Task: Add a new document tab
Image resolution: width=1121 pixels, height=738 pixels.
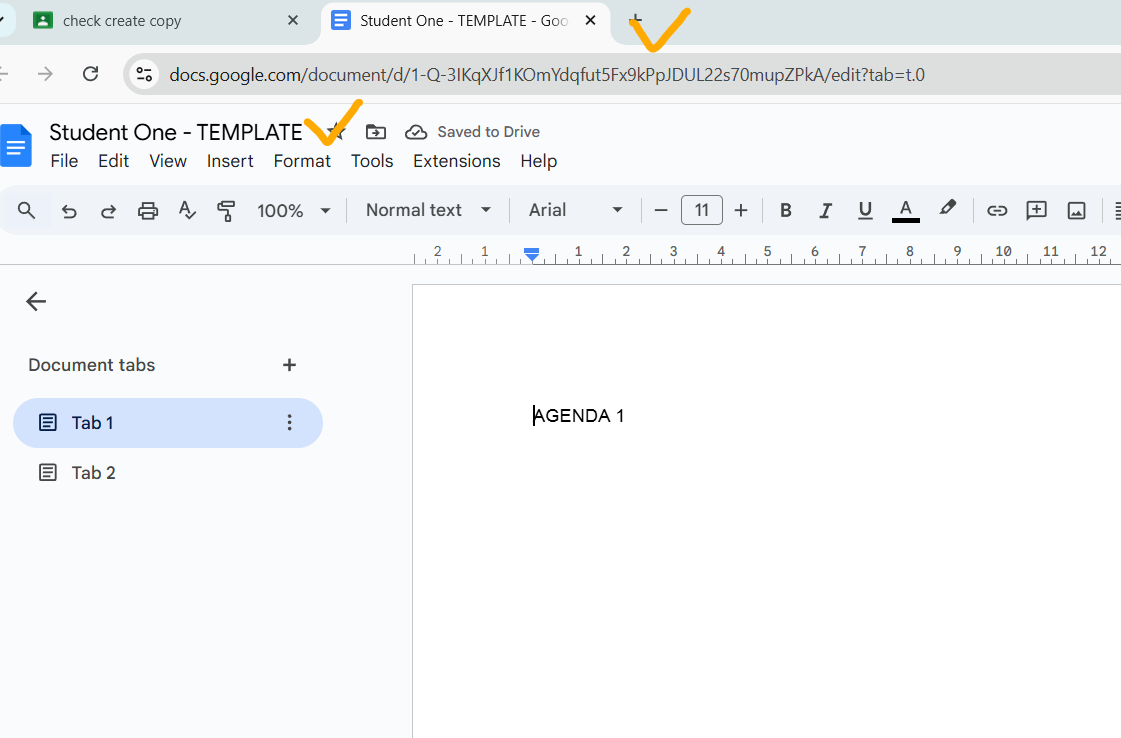Action: [x=289, y=365]
